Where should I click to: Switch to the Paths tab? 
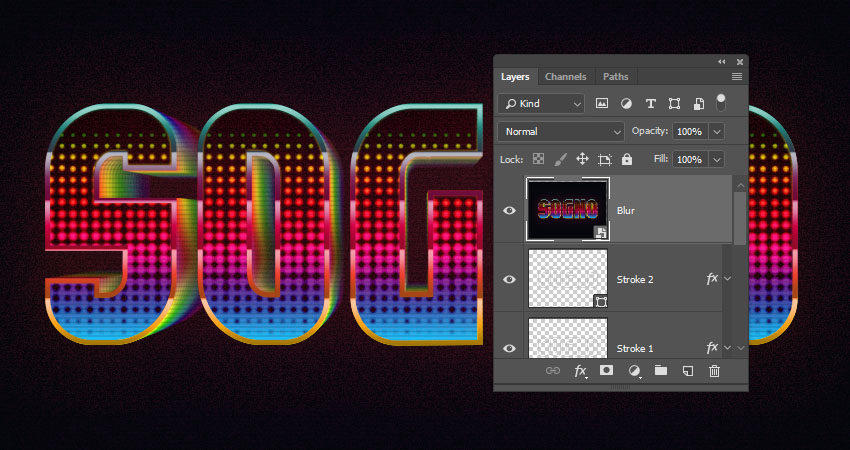tap(616, 76)
